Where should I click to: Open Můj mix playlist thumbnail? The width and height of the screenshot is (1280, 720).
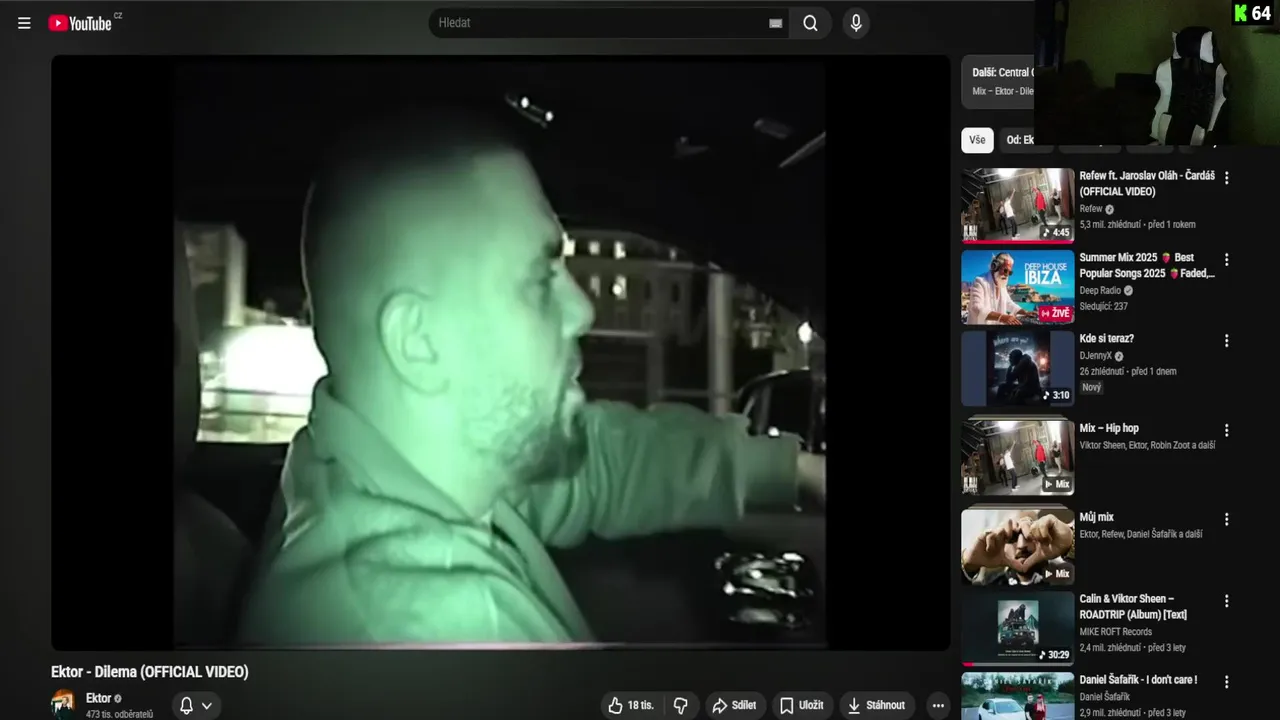1018,546
